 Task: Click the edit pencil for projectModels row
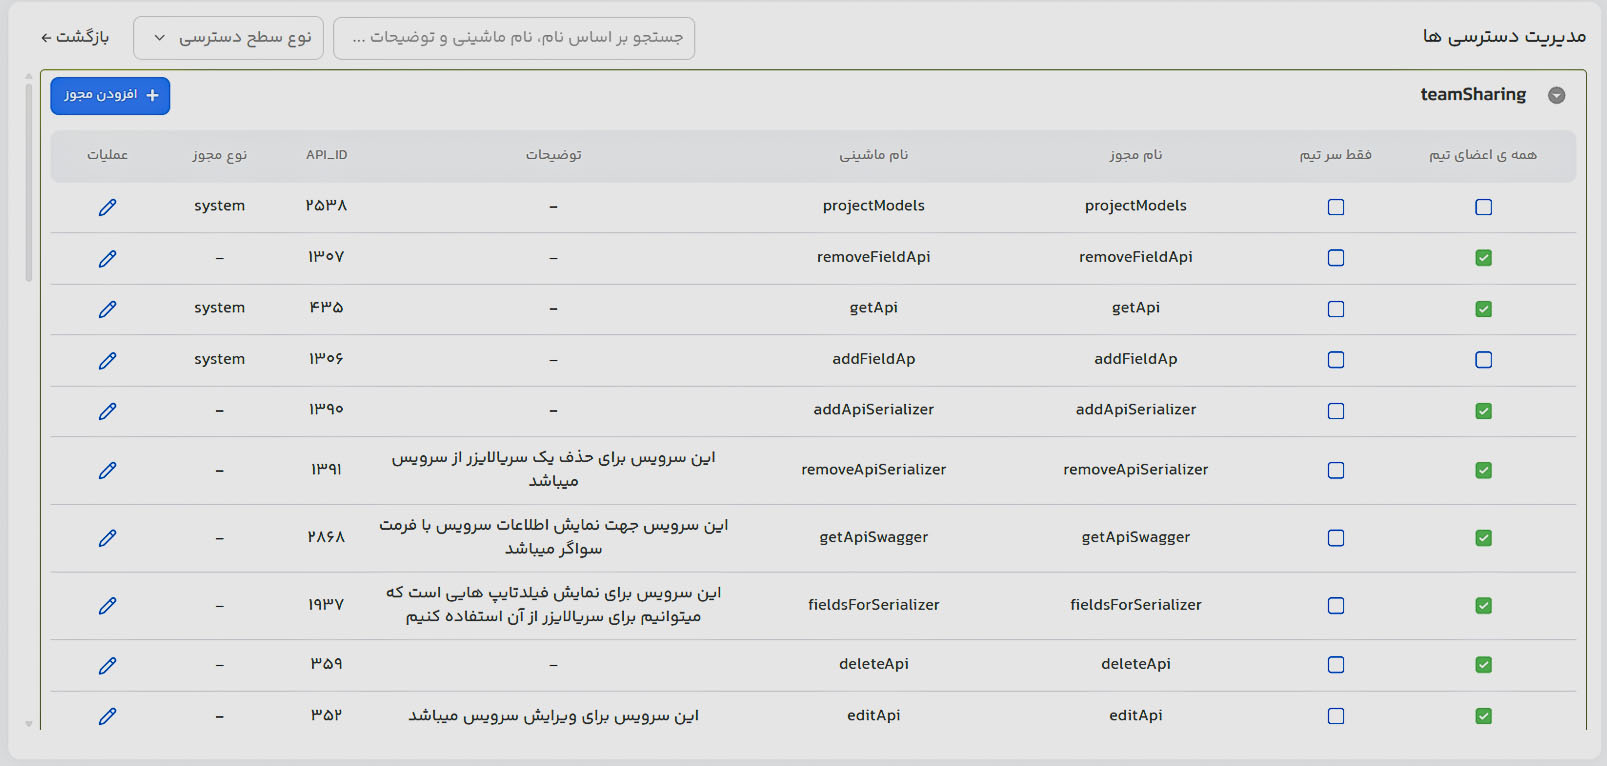pos(107,207)
